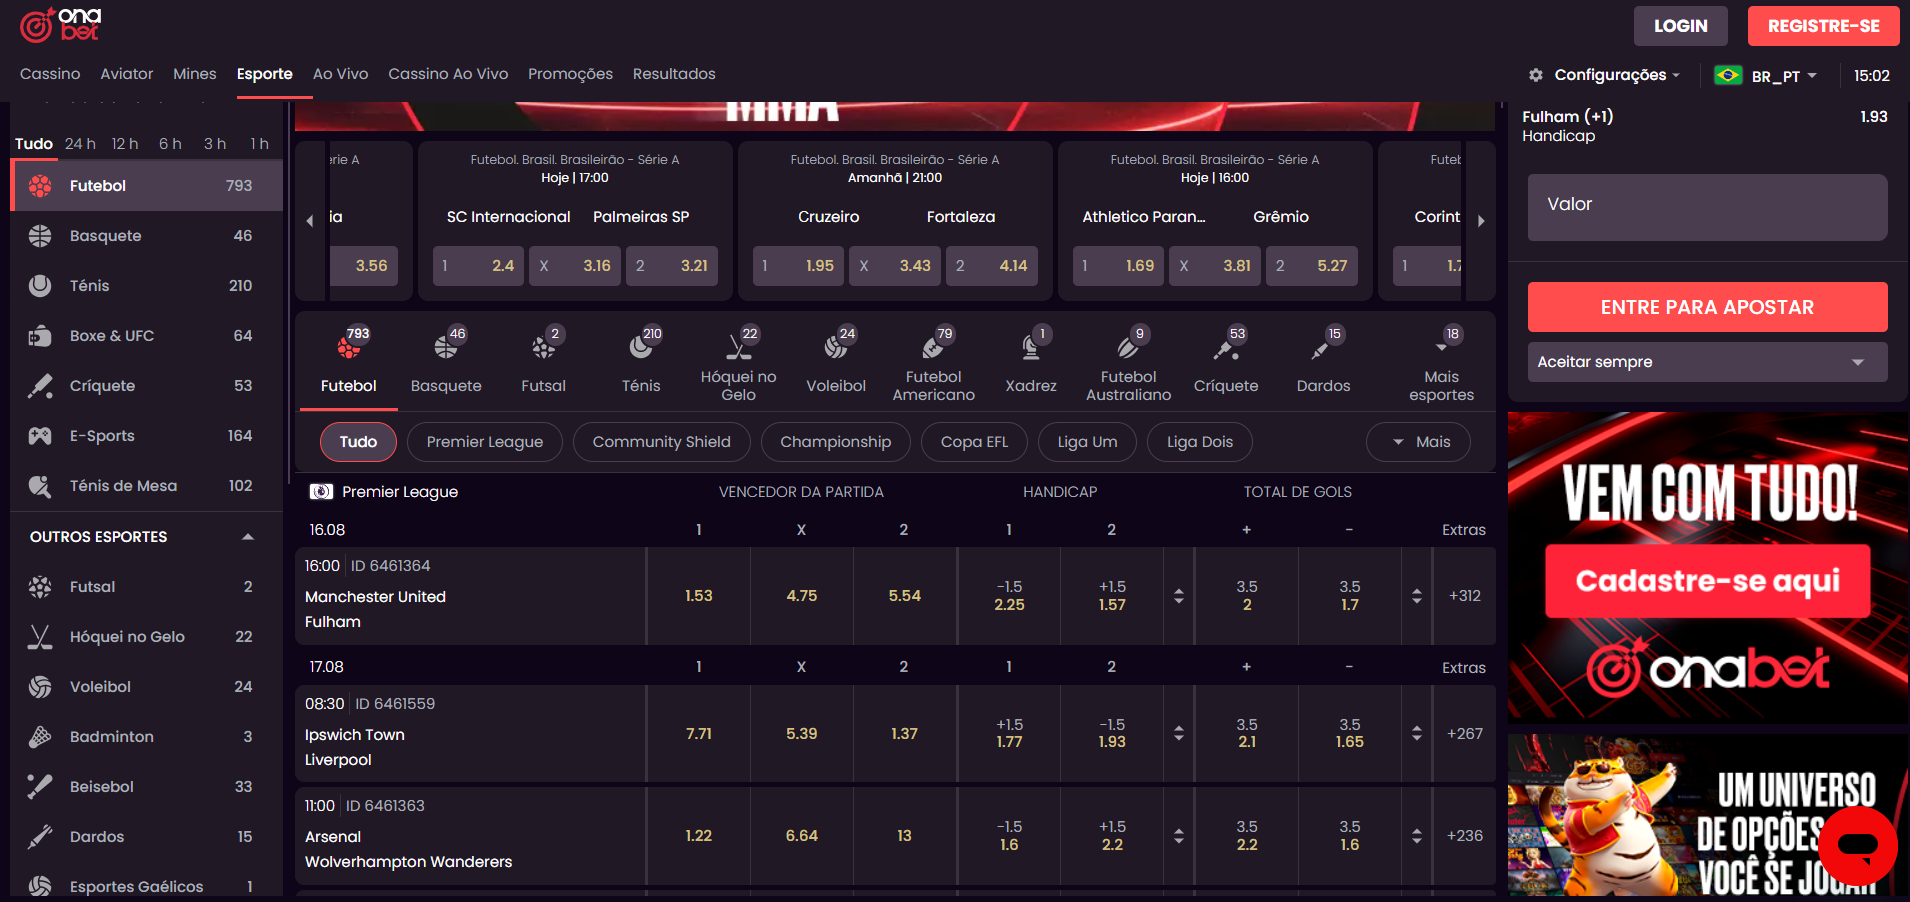Filter events by 24 h
Screen dimensions: 1910x902
tap(80, 144)
